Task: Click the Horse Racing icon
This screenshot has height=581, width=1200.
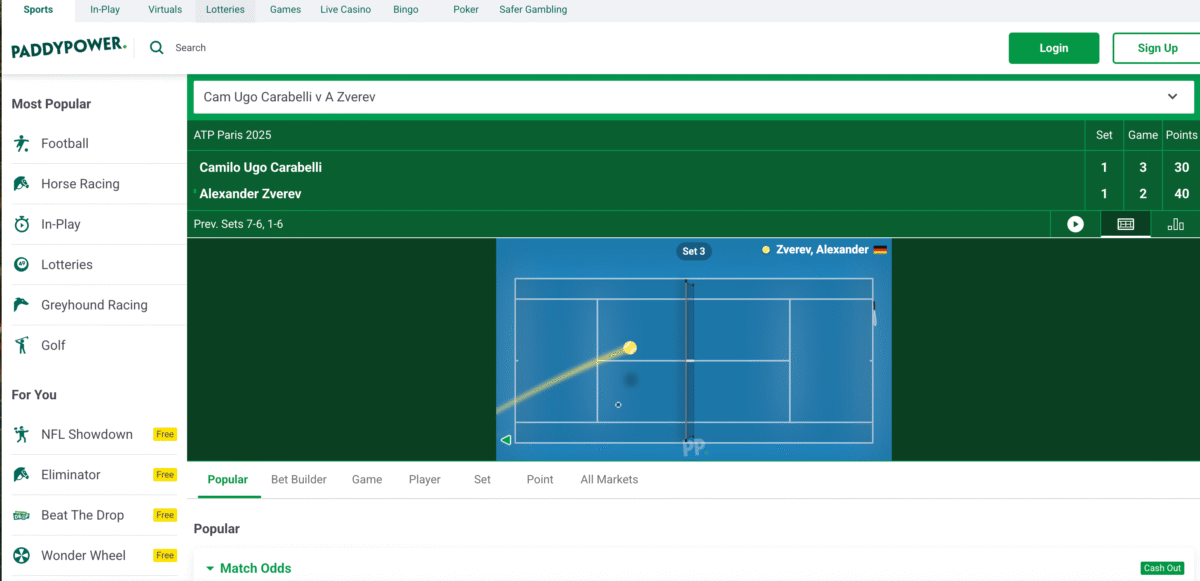Action: tap(21, 184)
